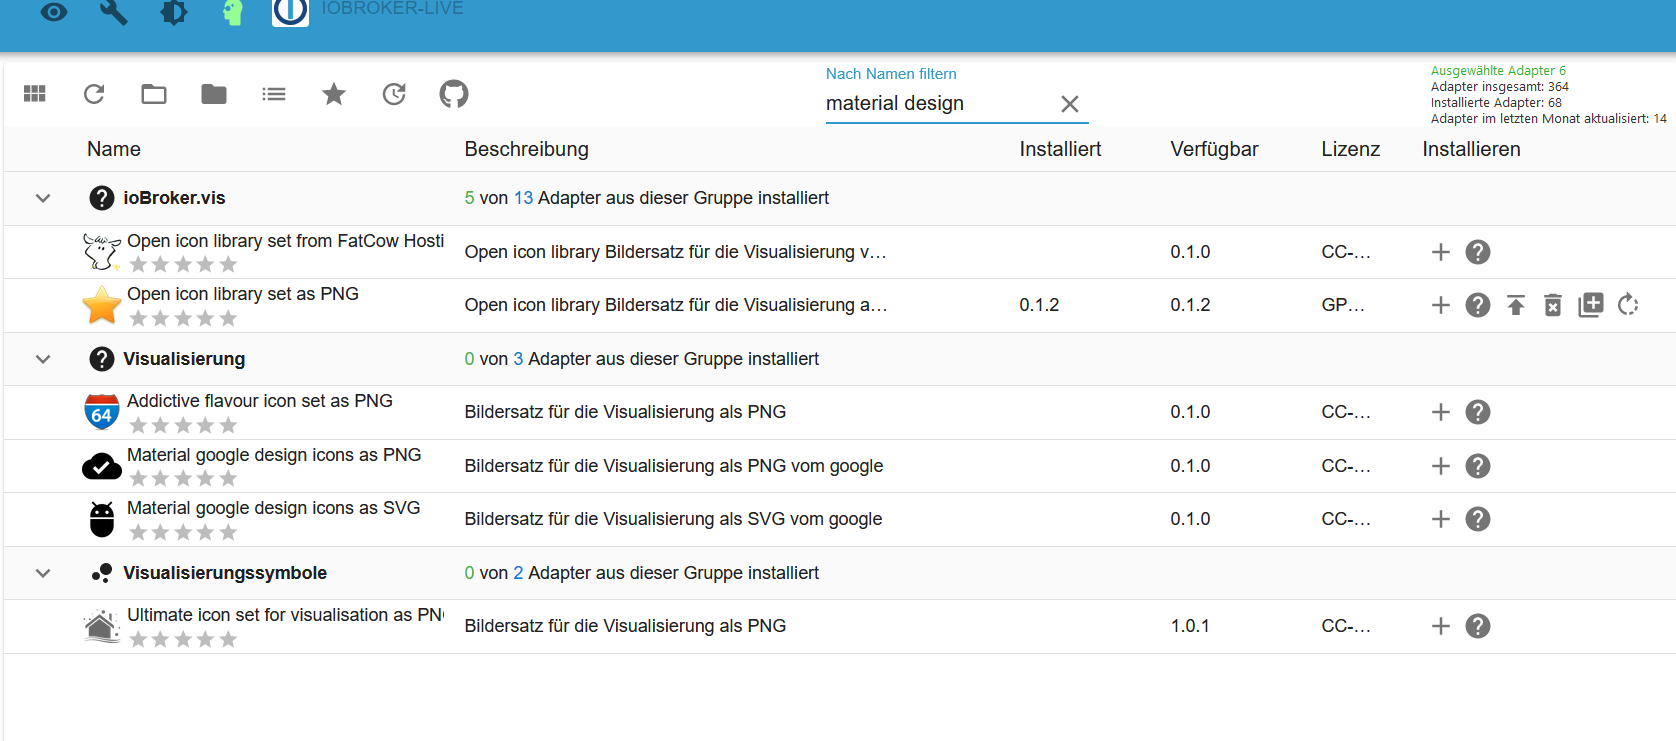The width and height of the screenshot is (1676, 741).
Task: Select 'Material google design icons as PNG' name
Action: 274,455
